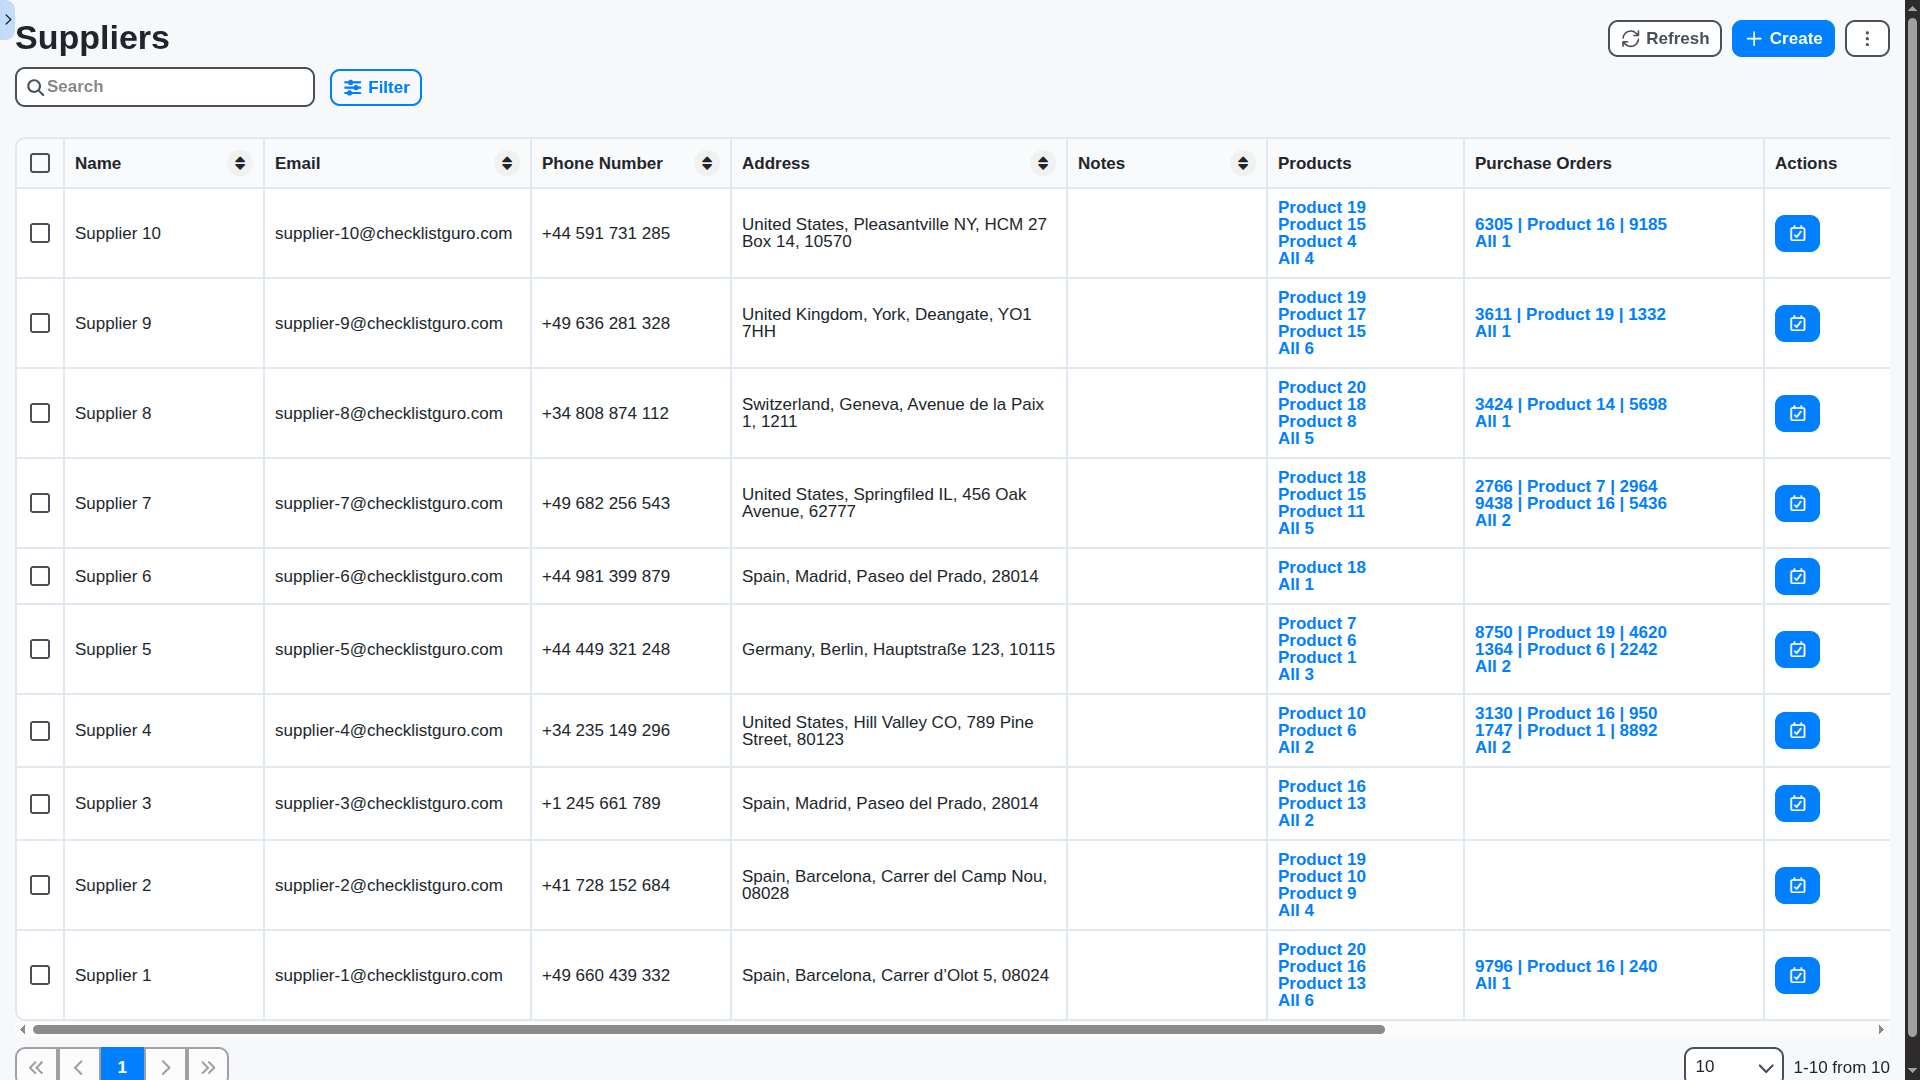The image size is (1920, 1080).
Task: Click the action icon for Supplier 1
Action: pos(1796,976)
